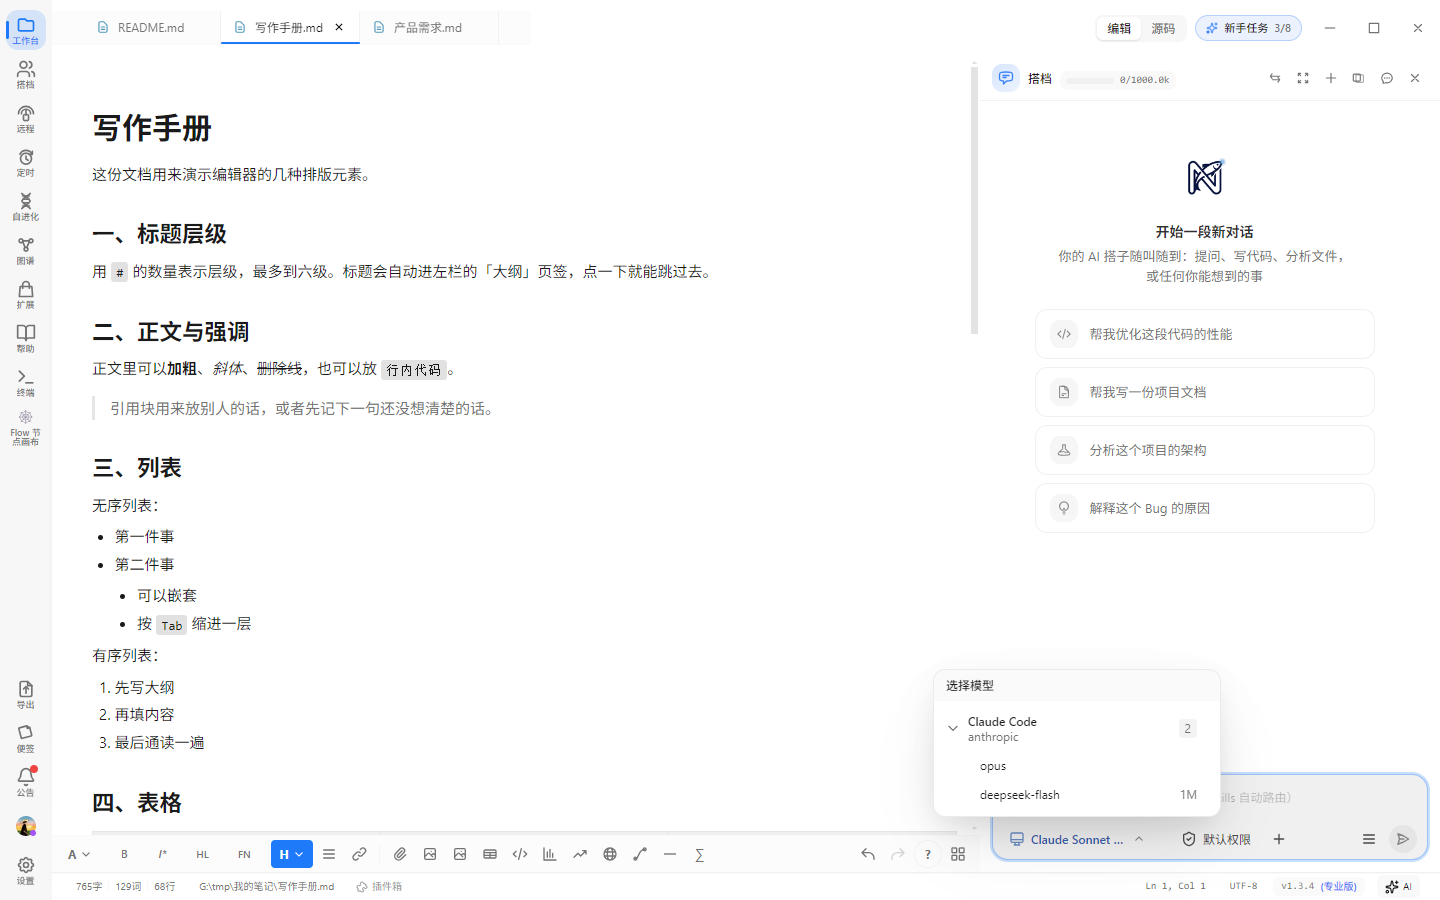Toggle italic formatting (I)
Viewport: 1440px width, 900px height.
pos(162,854)
